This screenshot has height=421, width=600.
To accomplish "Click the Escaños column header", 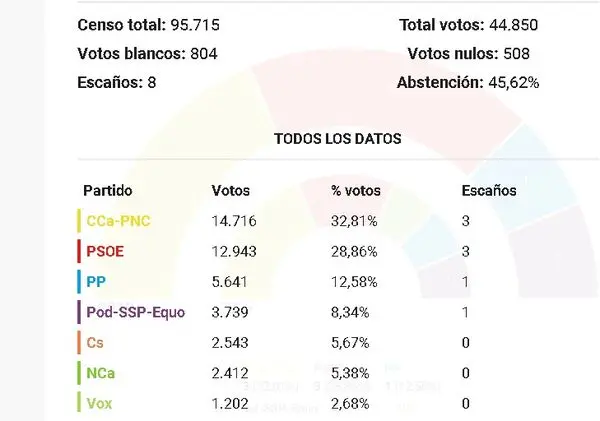I will point(489,191).
